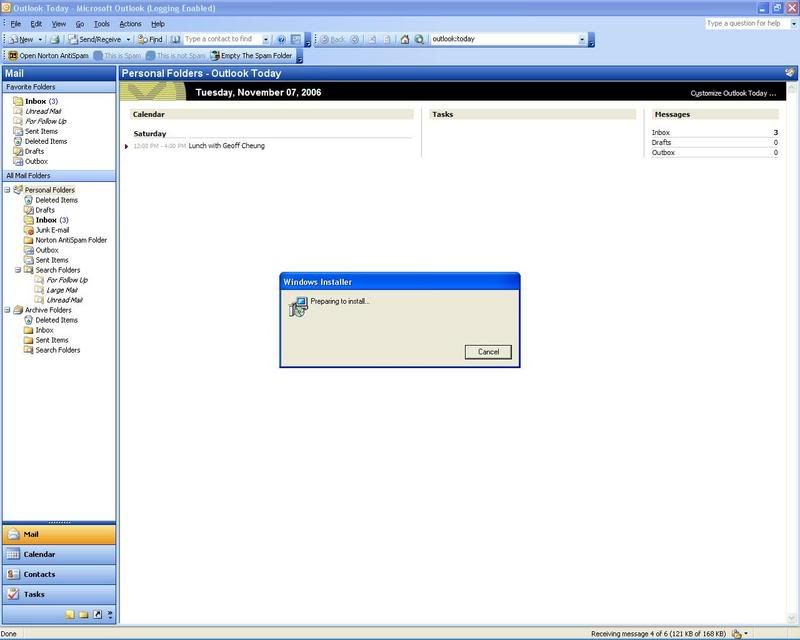Image resolution: width=800 pixels, height=640 pixels.
Task: Expand the outlook:today address dropdown
Action: pos(582,39)
